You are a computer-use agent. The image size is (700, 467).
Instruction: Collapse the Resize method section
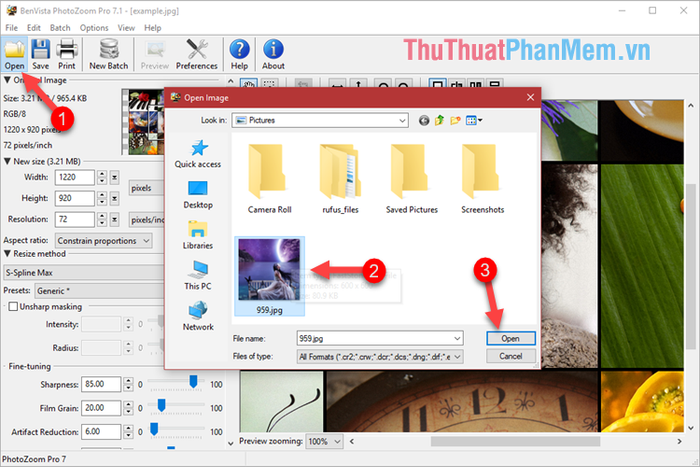point(7,254)
